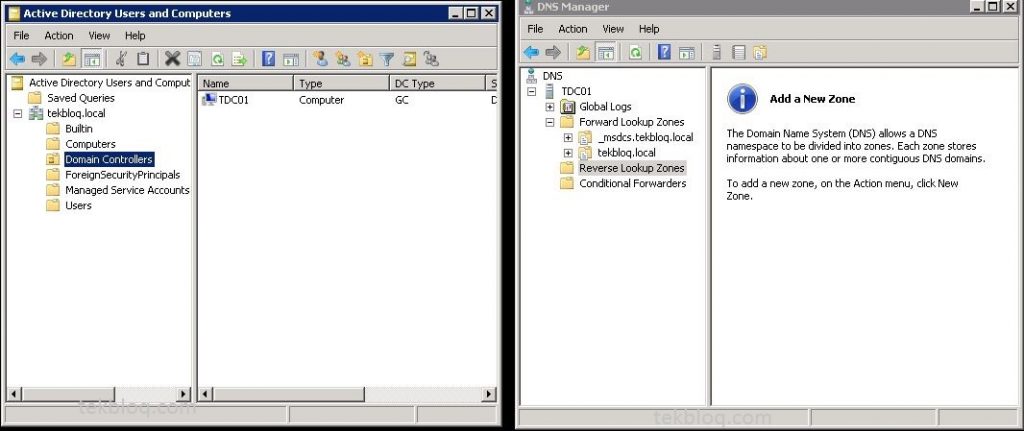The width and height of the screenshot is (1024, 431).
Task: Toggle console tree button in DNS Manager toolbar
Action: (x=606, y=52)
